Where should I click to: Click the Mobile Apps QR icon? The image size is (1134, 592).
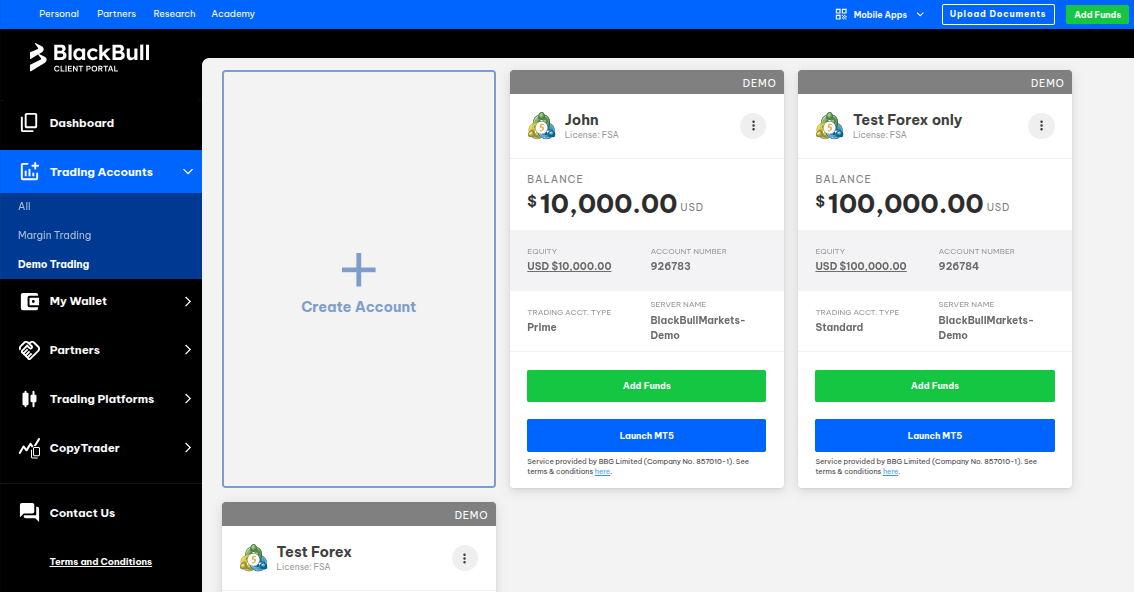pyautogui.click(x=840, y=14)
